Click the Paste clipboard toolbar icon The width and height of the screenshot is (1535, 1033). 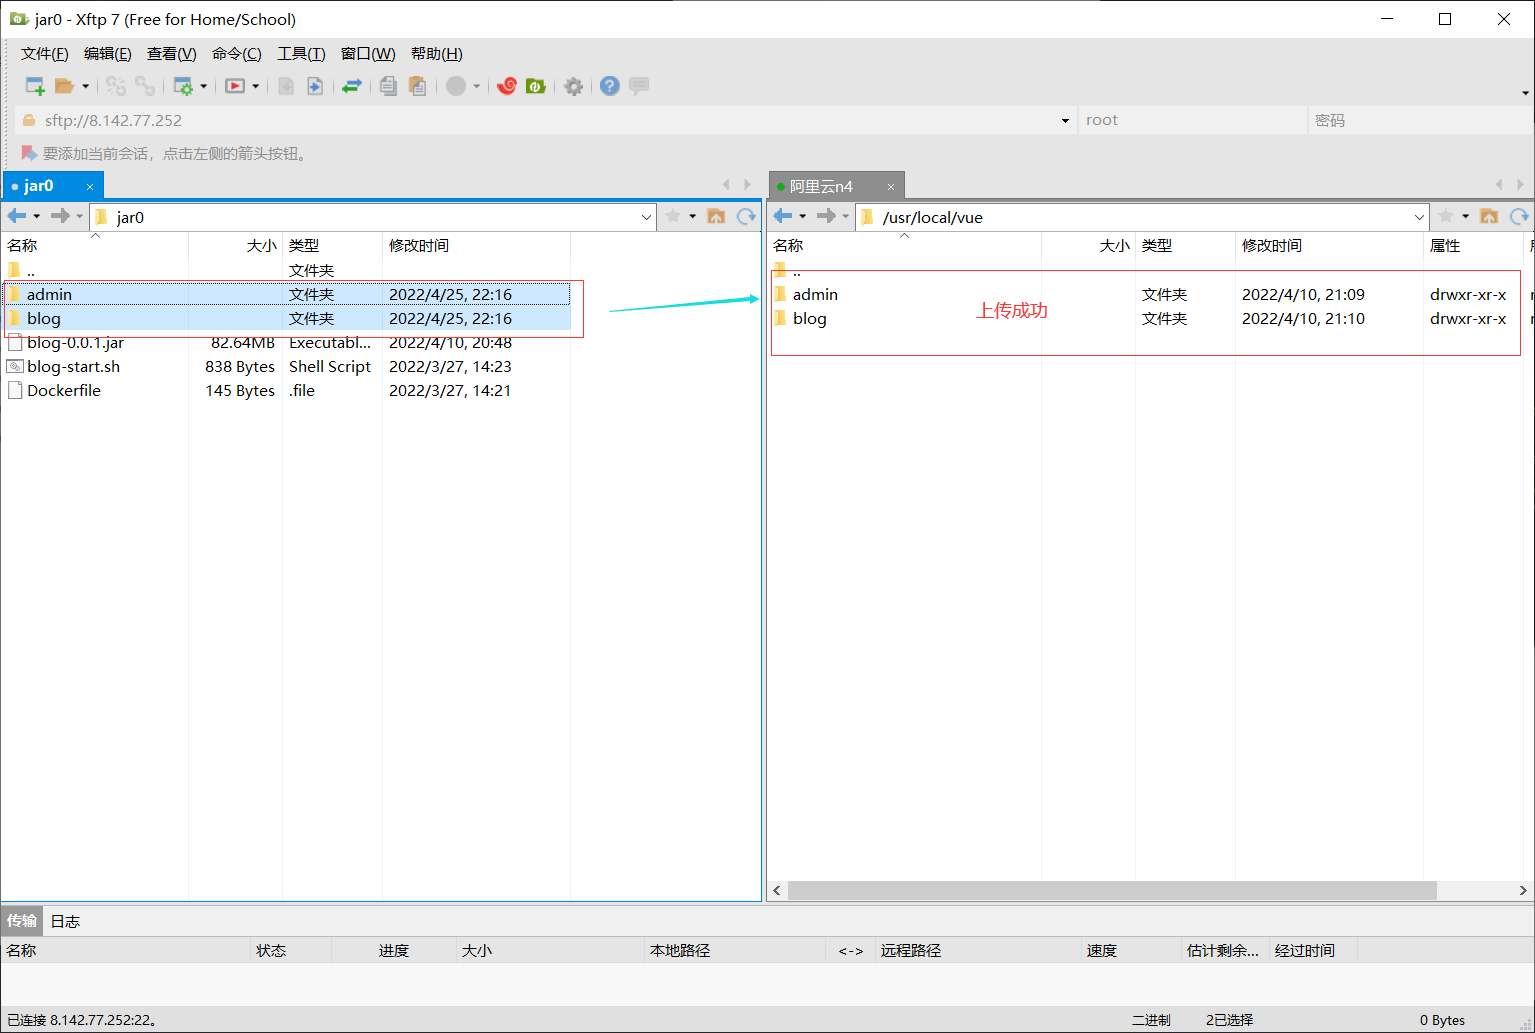418,86
